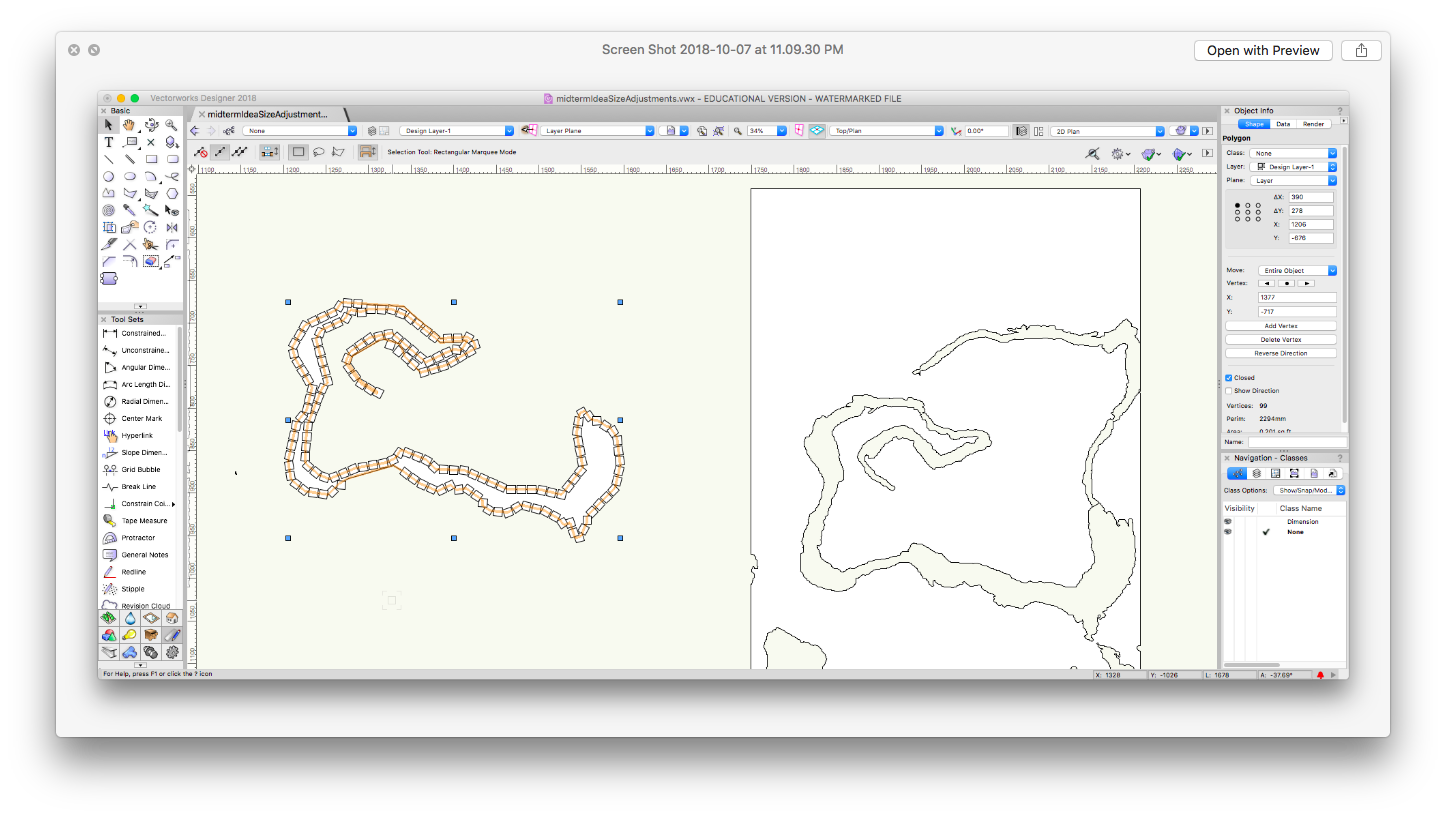Open the active class None dropdown in view bar
1446x817 pixels.
click(299, 130)
